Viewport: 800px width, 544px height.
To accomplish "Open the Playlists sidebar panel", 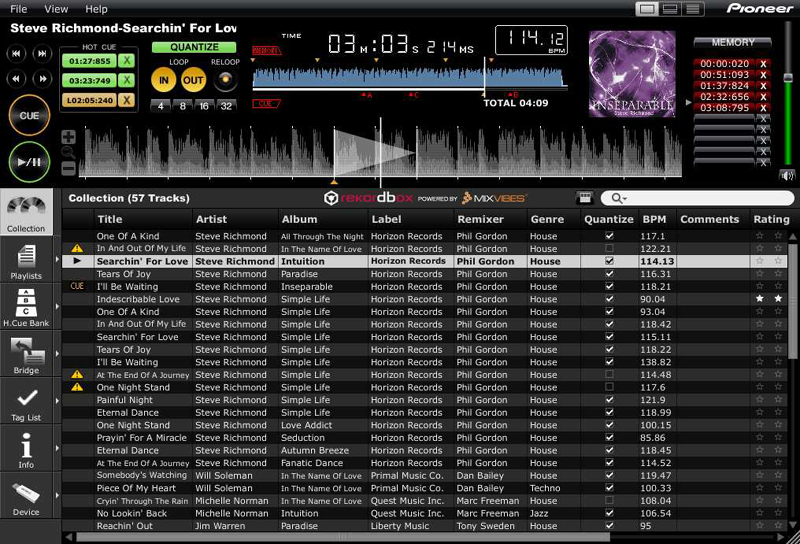I will coord(27,260).
